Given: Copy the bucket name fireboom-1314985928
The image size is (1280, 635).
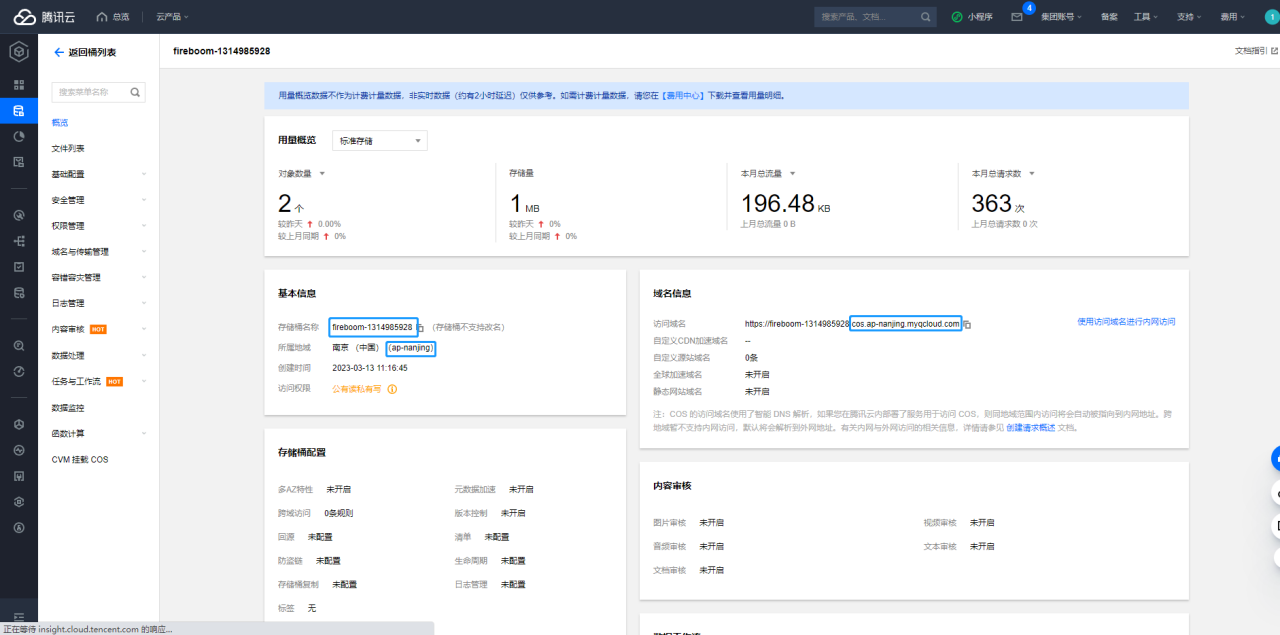Looking at the screenshot, I should click(421, 328).
